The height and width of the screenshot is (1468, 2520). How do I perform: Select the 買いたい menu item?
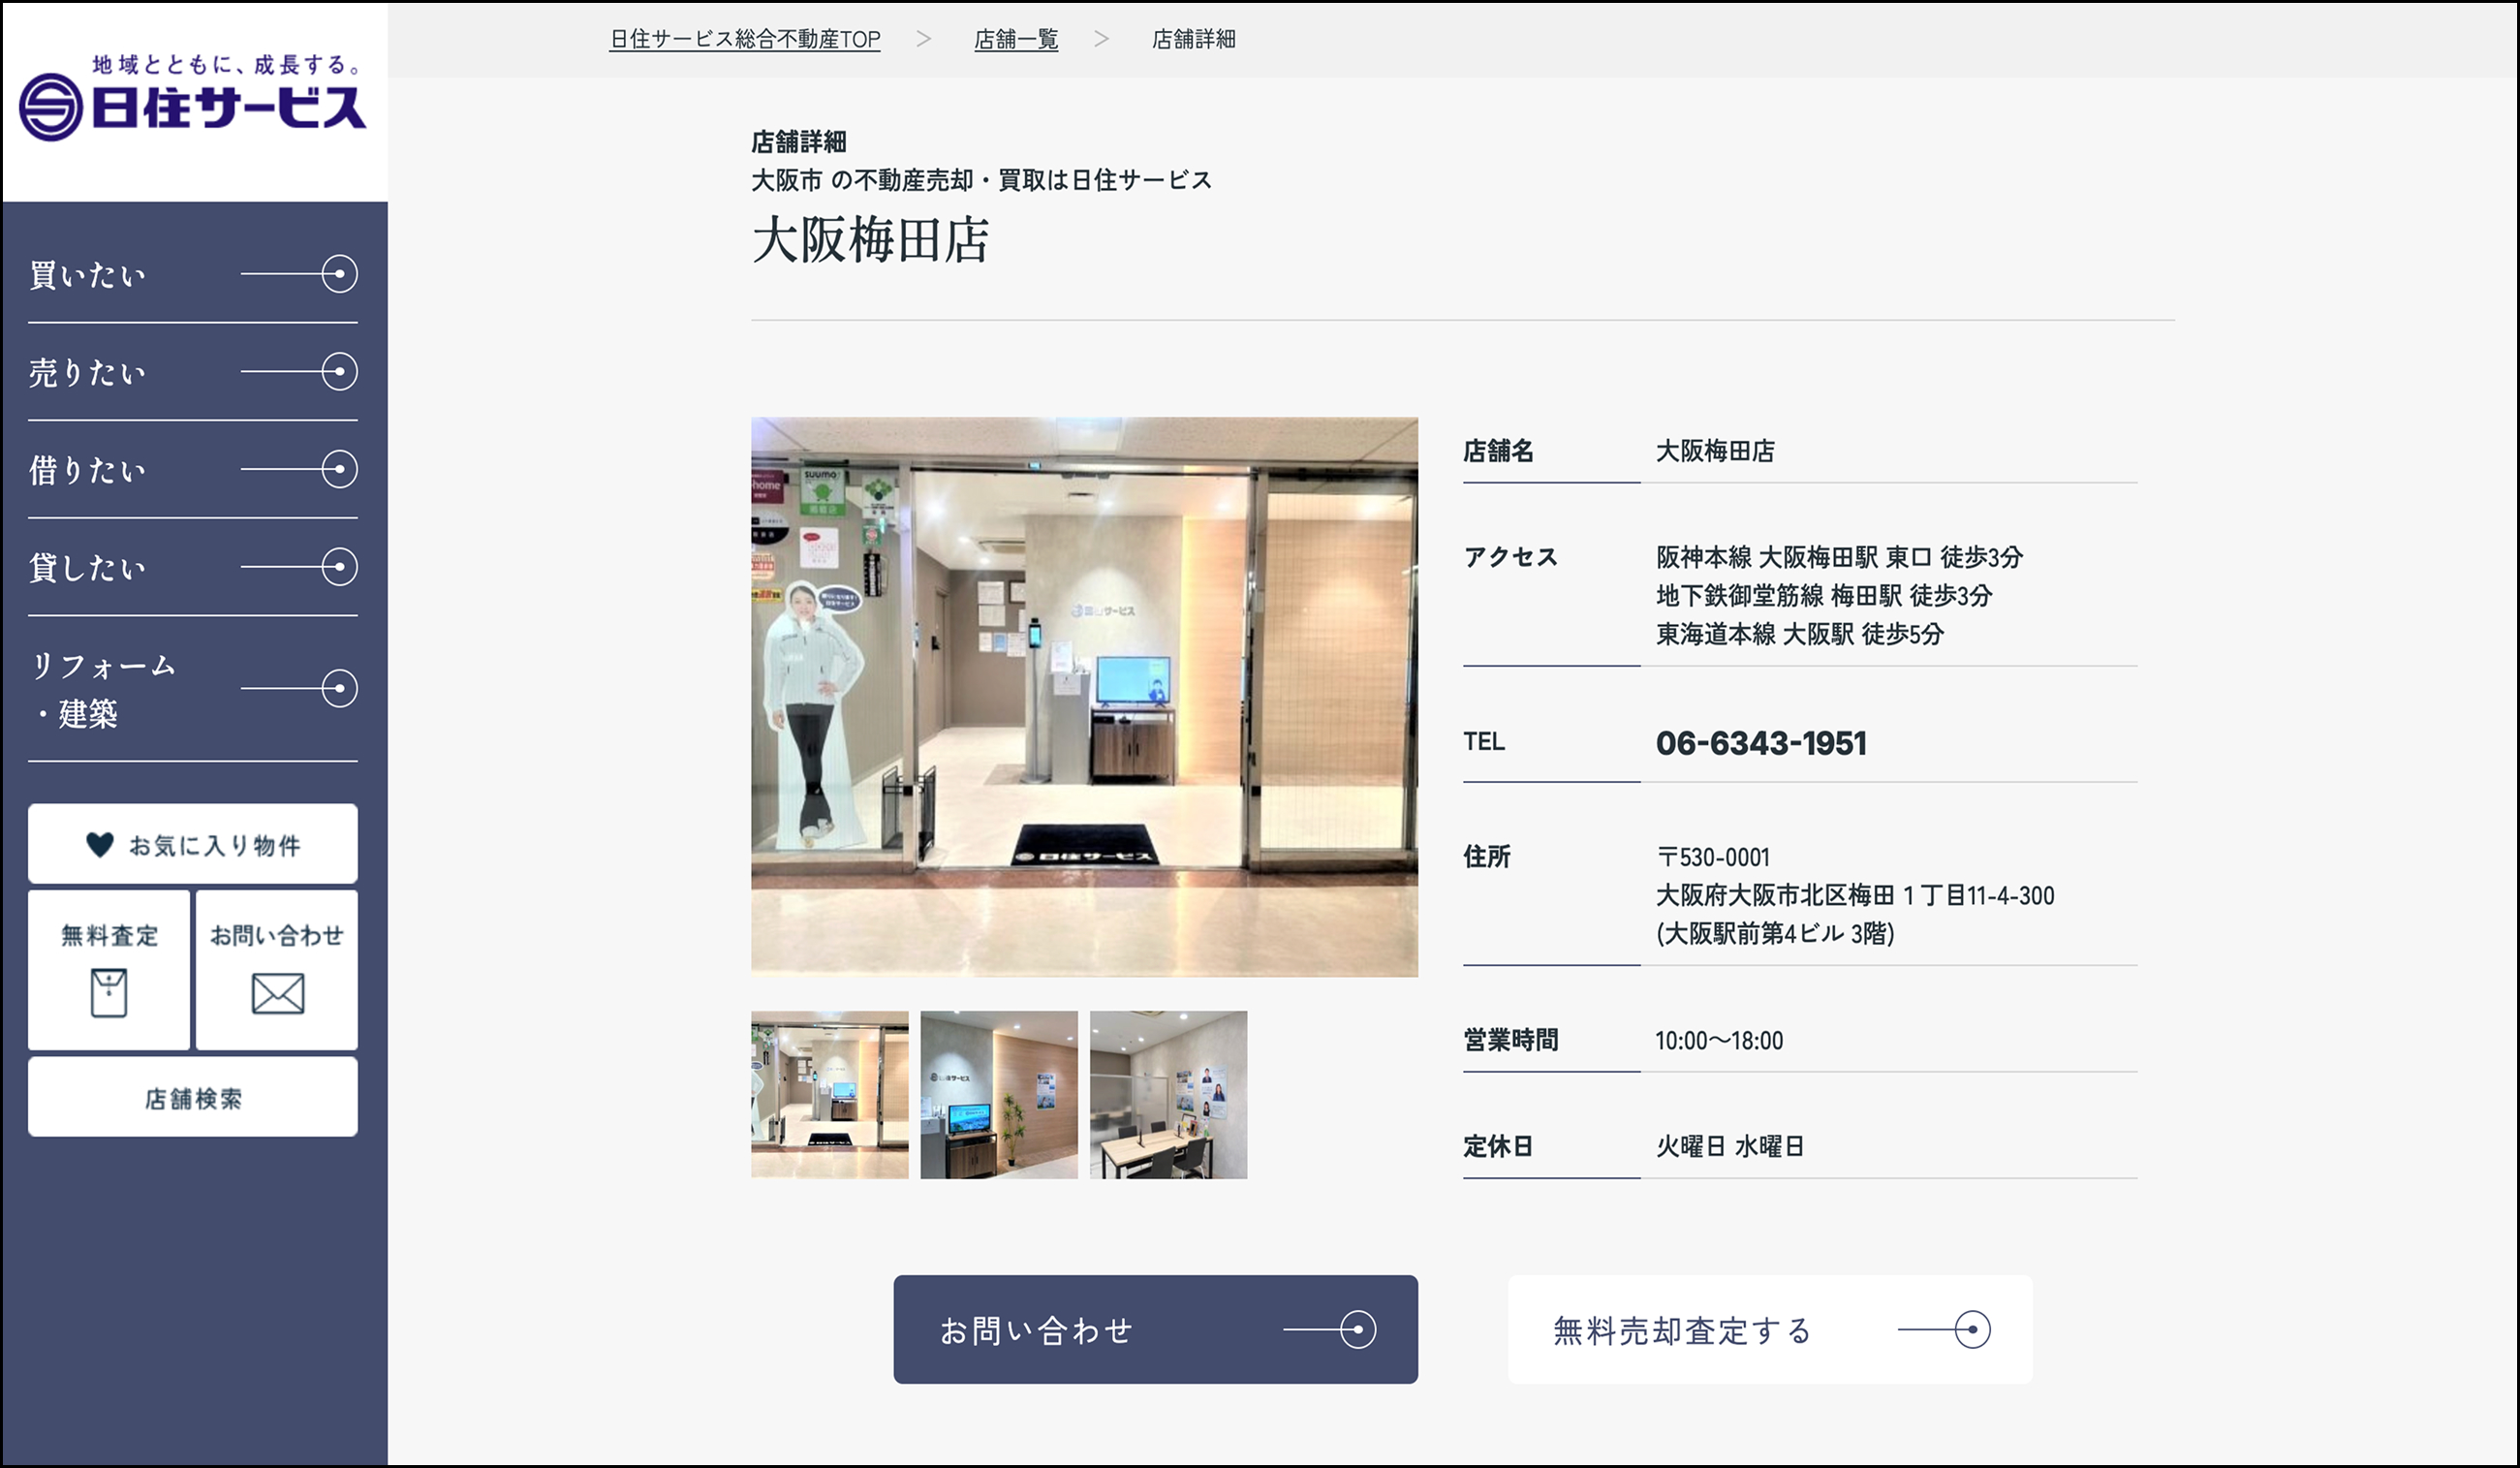click(88, 275)
